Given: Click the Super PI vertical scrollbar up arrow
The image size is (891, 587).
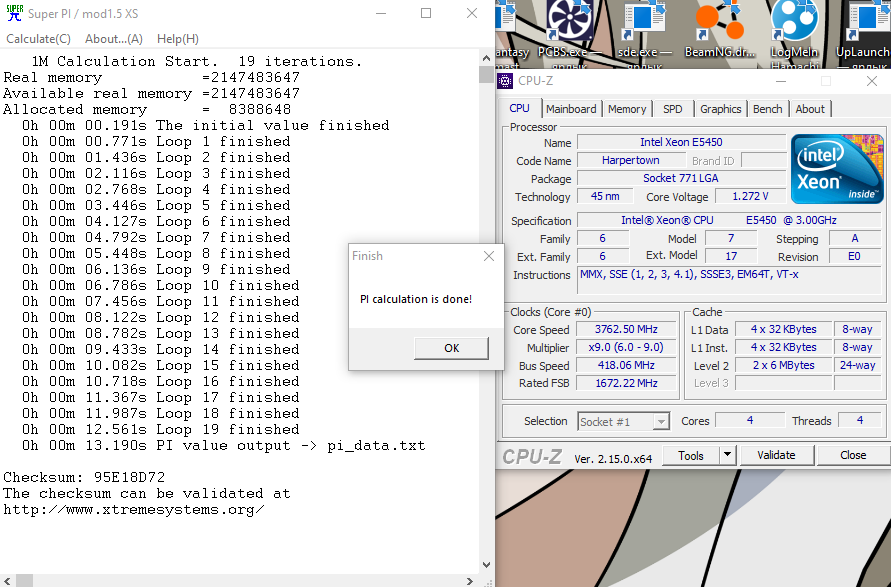Looking at the screenshot, I should click(x=486, y=58).
